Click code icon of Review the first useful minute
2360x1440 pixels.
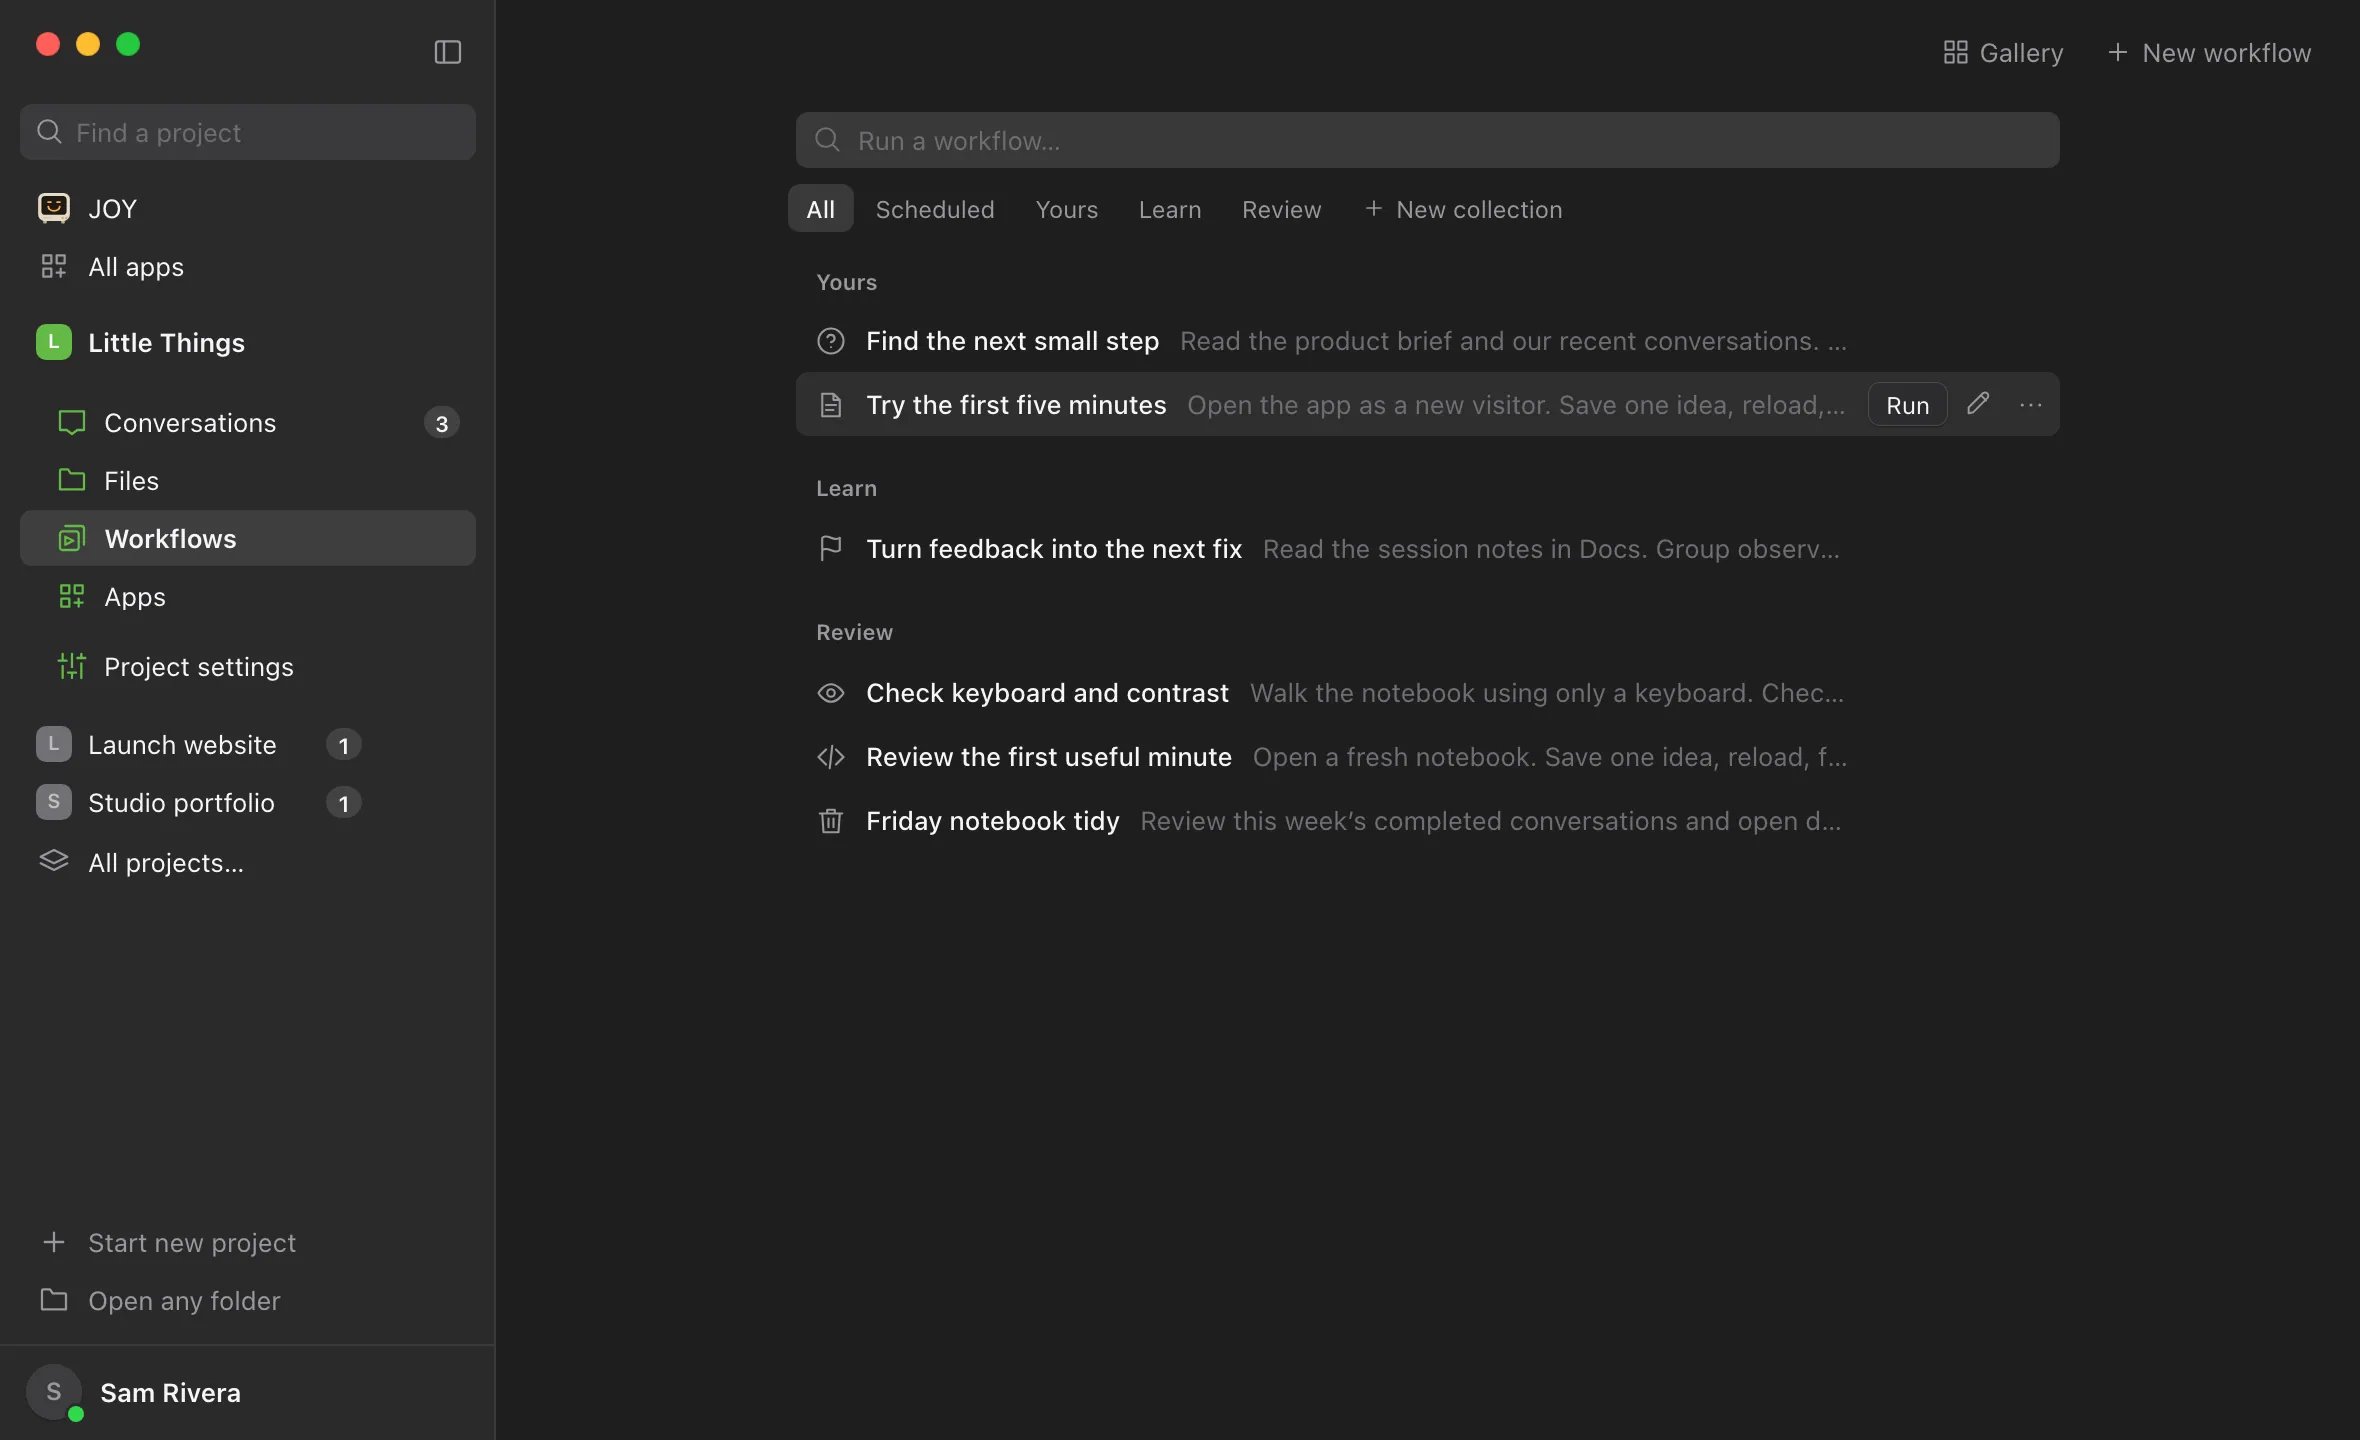(830, 757)
